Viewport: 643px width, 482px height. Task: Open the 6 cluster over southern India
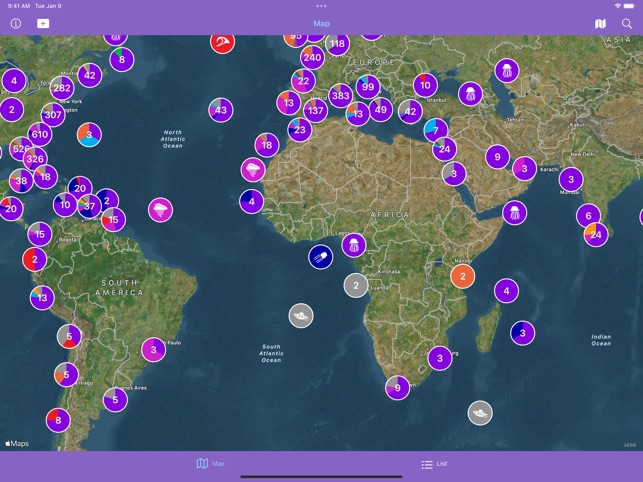pos(588,216)
